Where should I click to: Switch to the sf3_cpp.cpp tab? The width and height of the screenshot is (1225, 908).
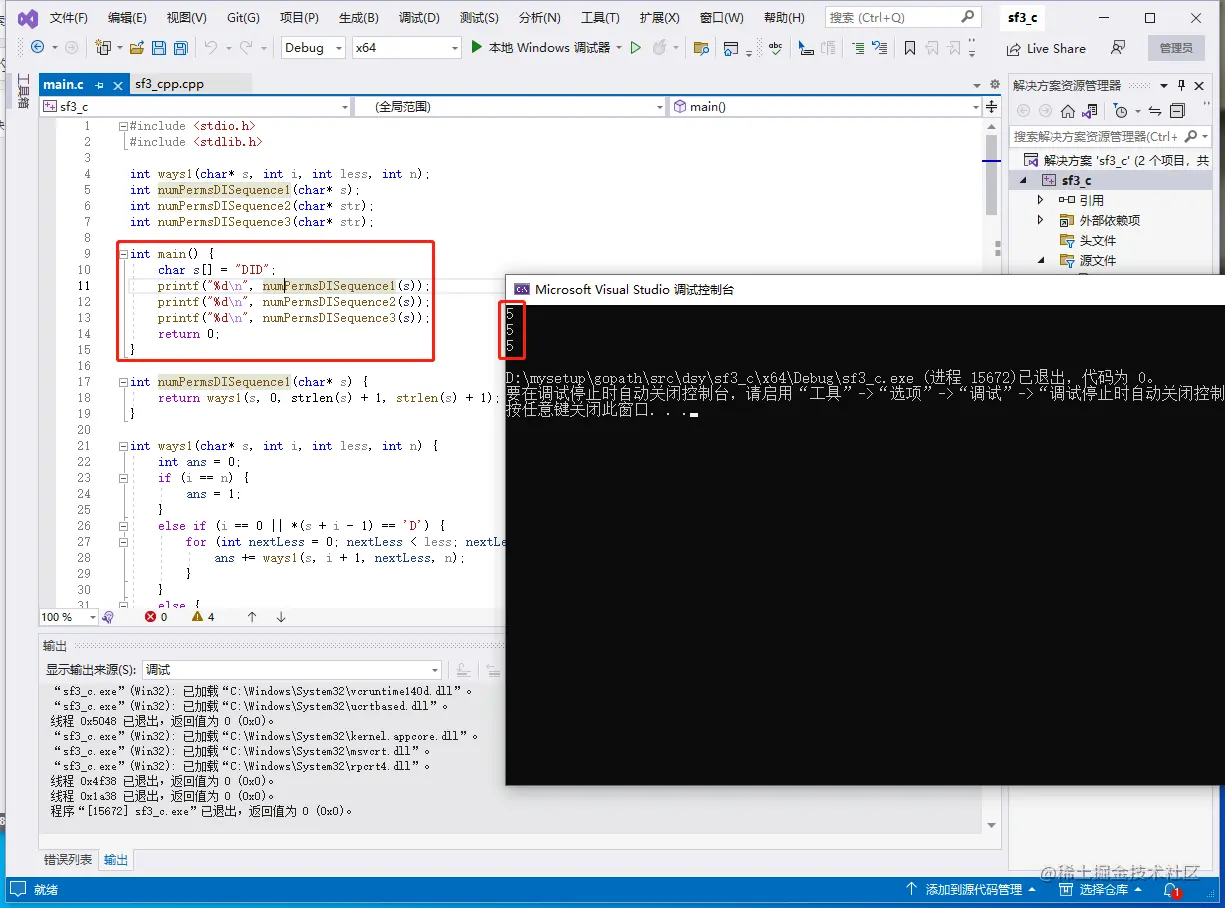click(x=169, y=84)
